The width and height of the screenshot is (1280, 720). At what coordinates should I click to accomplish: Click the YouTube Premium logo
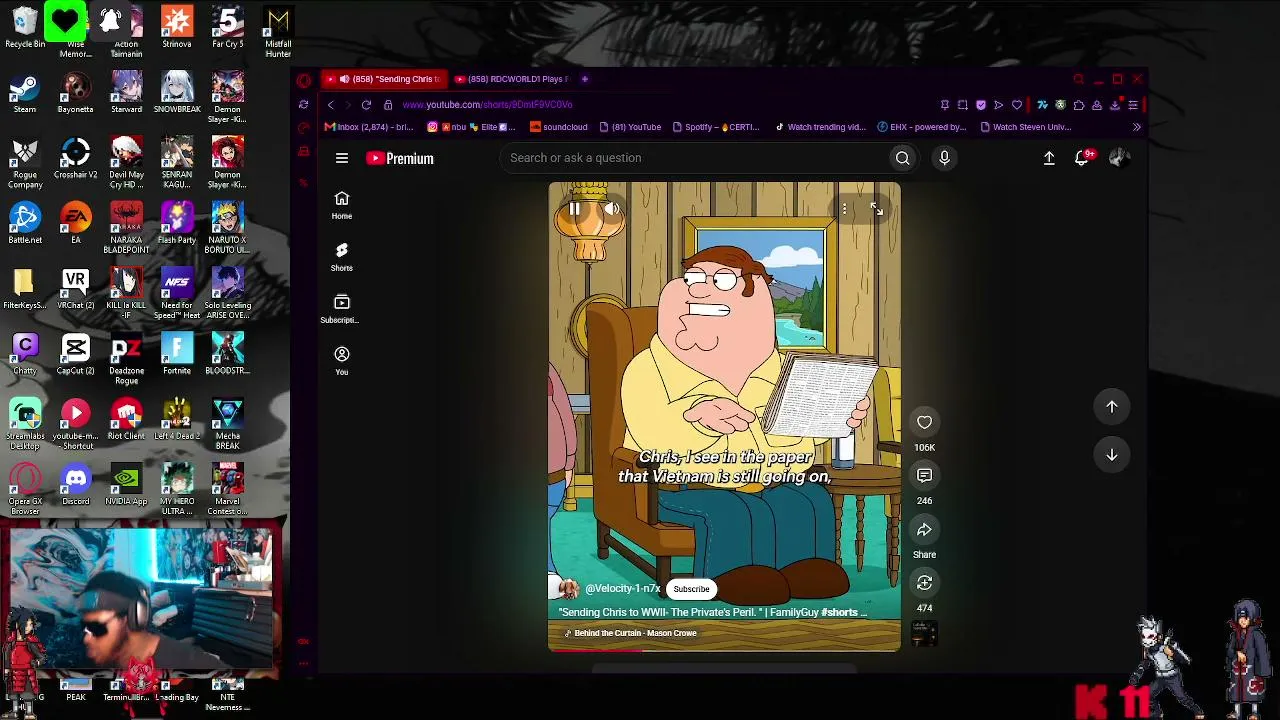pyautogui.click(x=400, y=158)
